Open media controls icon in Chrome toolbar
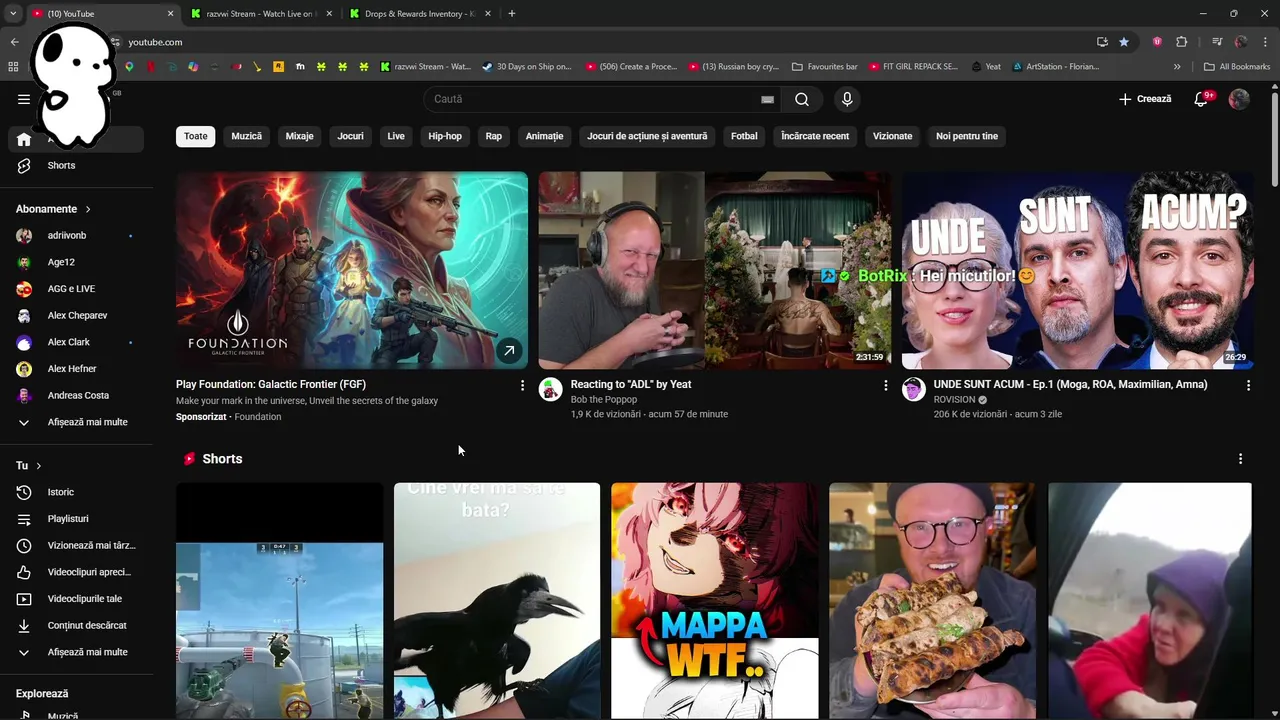 [x=1217, y=42]
